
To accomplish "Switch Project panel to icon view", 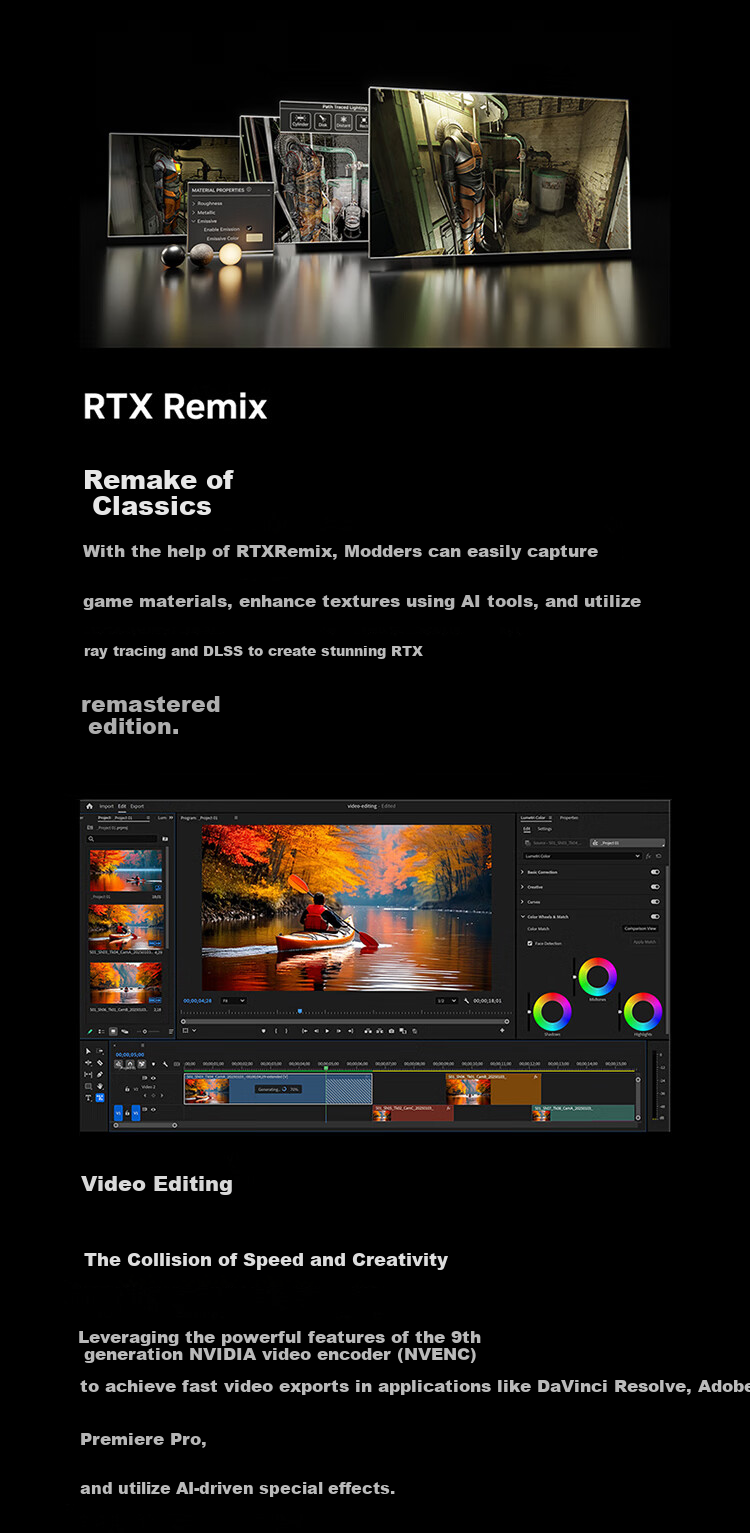I will (113, 1031).
